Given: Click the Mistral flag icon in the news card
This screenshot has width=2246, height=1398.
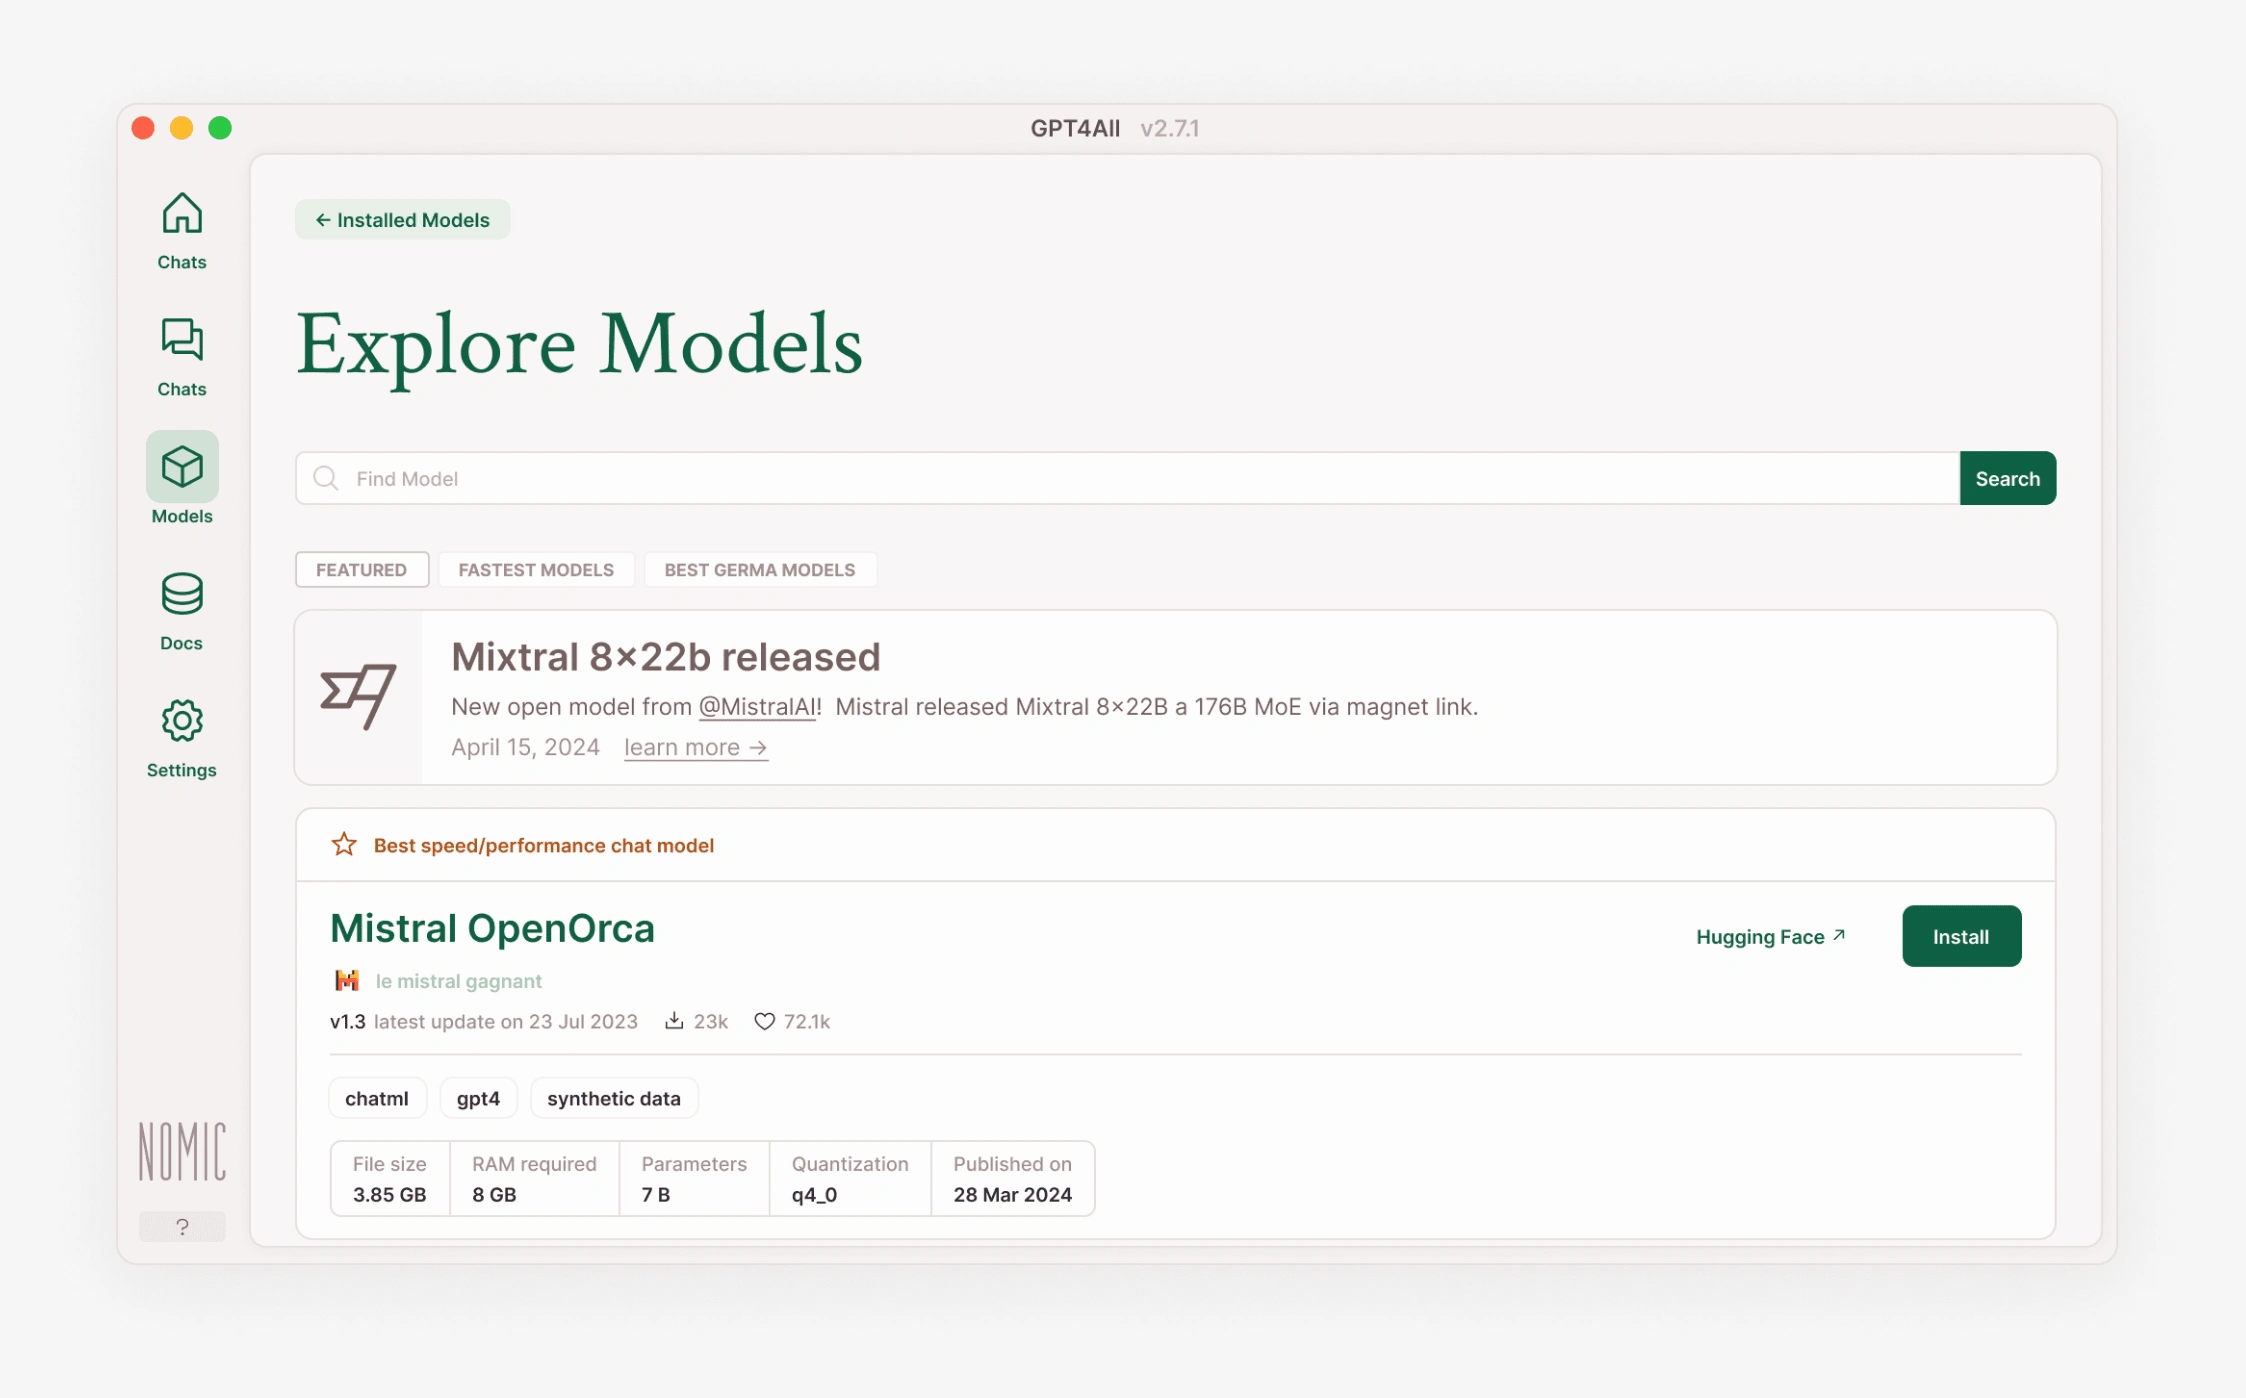Looking at the screenshot, I should click(358, 696).
